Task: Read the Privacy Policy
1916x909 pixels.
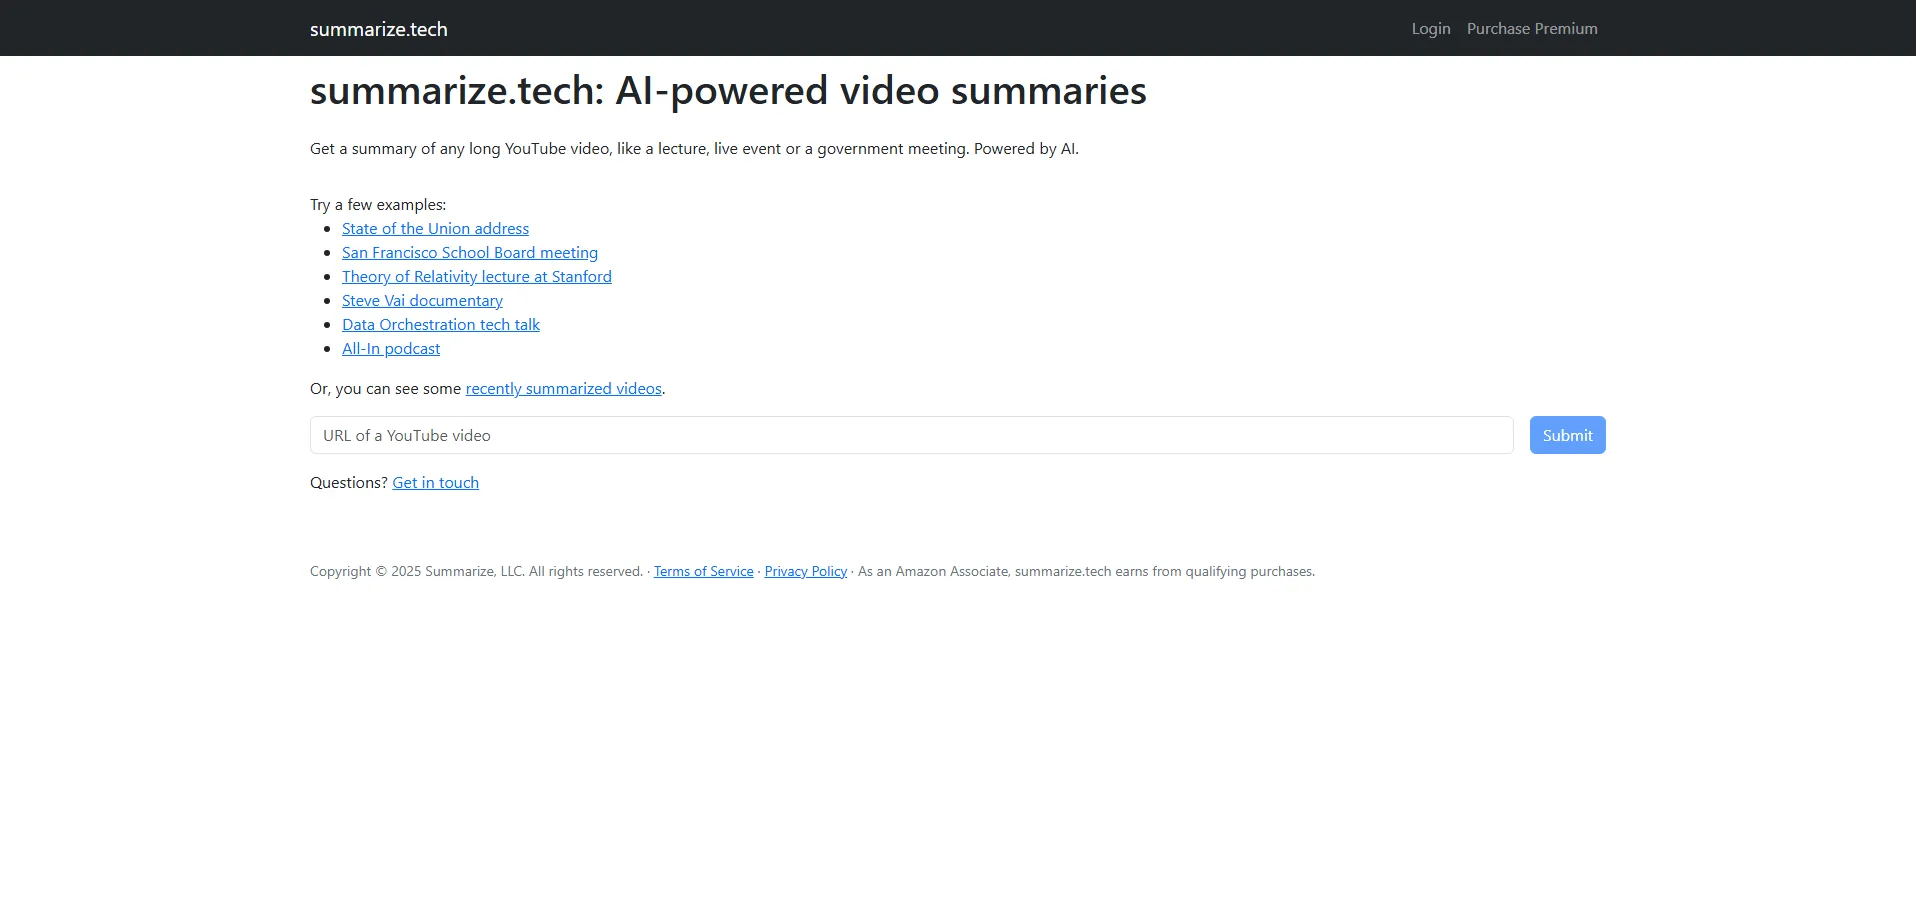Action: 805,572
